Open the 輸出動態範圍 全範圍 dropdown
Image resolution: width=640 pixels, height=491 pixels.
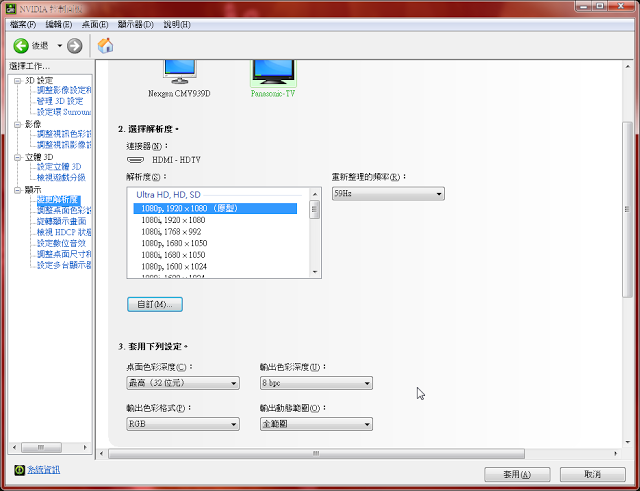[x=316, y=424]
